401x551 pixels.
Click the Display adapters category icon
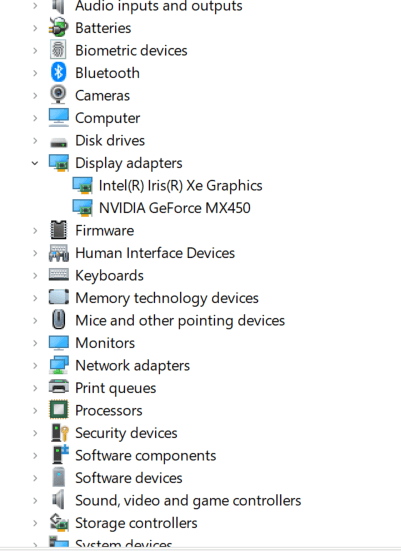(x=59, y=163)
